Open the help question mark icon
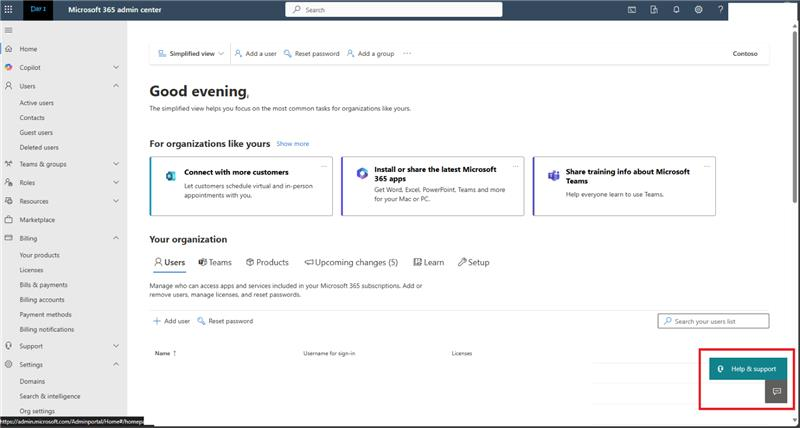This screenshot has height=428, width=800. pyautogui.click(x=720, y=10)
